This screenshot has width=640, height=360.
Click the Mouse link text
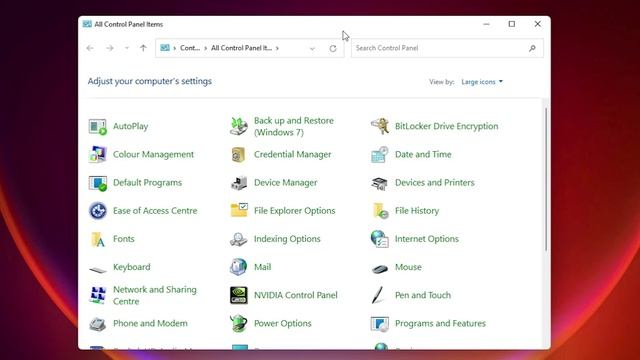point(408,267)
